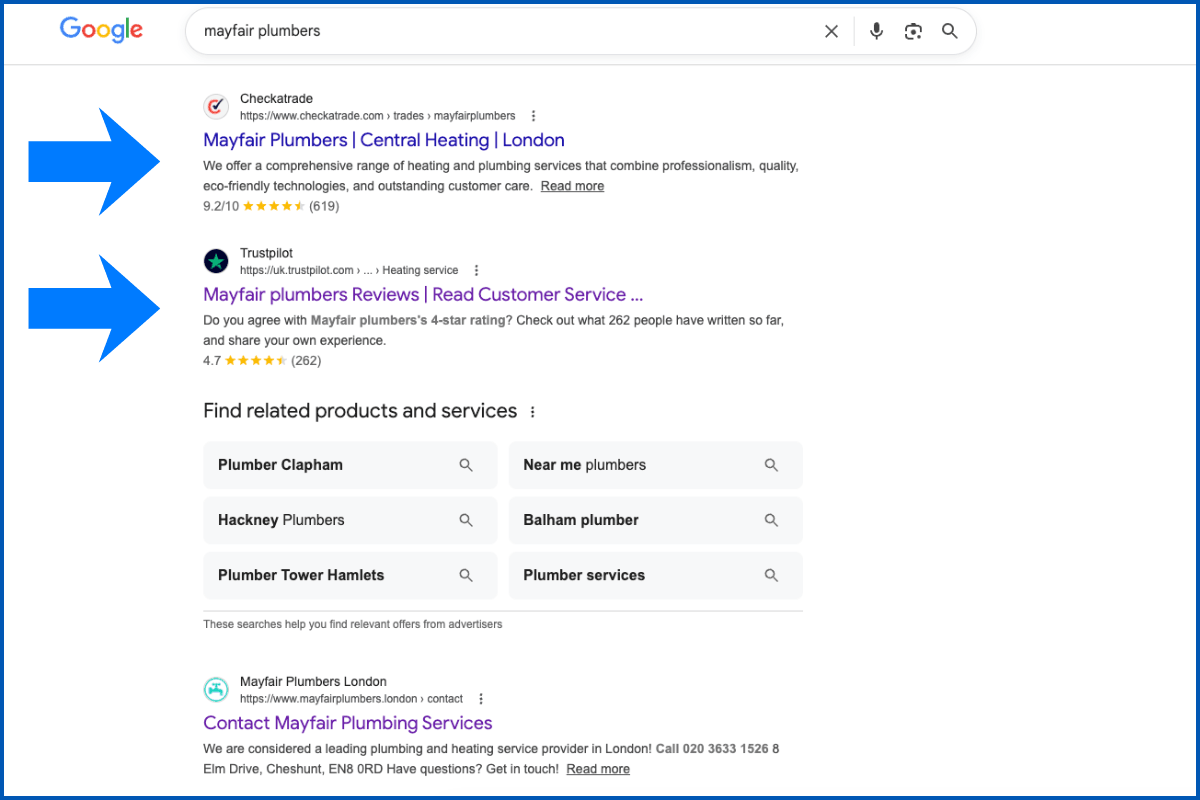The height and width of the screenshot is (800, 1200).
Task: Expand Read more on Checkatrade snippet
Action: (x=572, y=186)
